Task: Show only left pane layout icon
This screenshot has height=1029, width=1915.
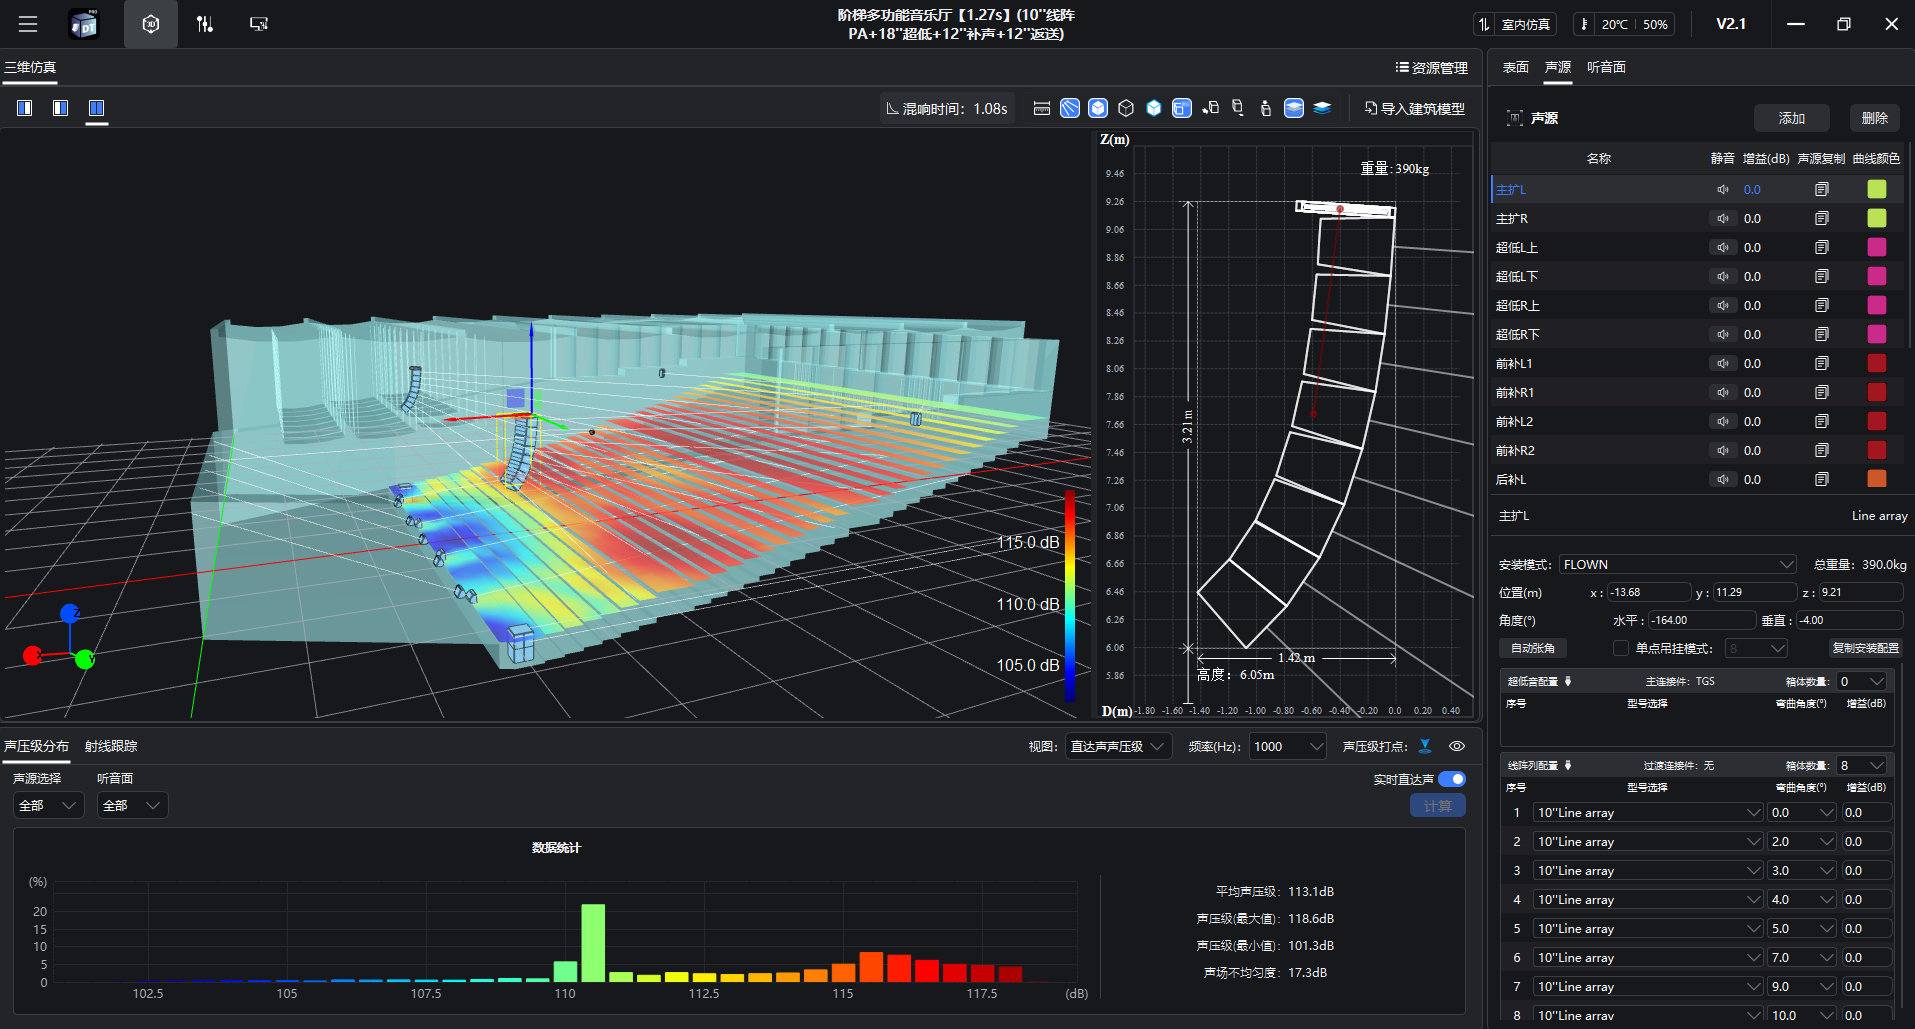Action: pos(25,108)
